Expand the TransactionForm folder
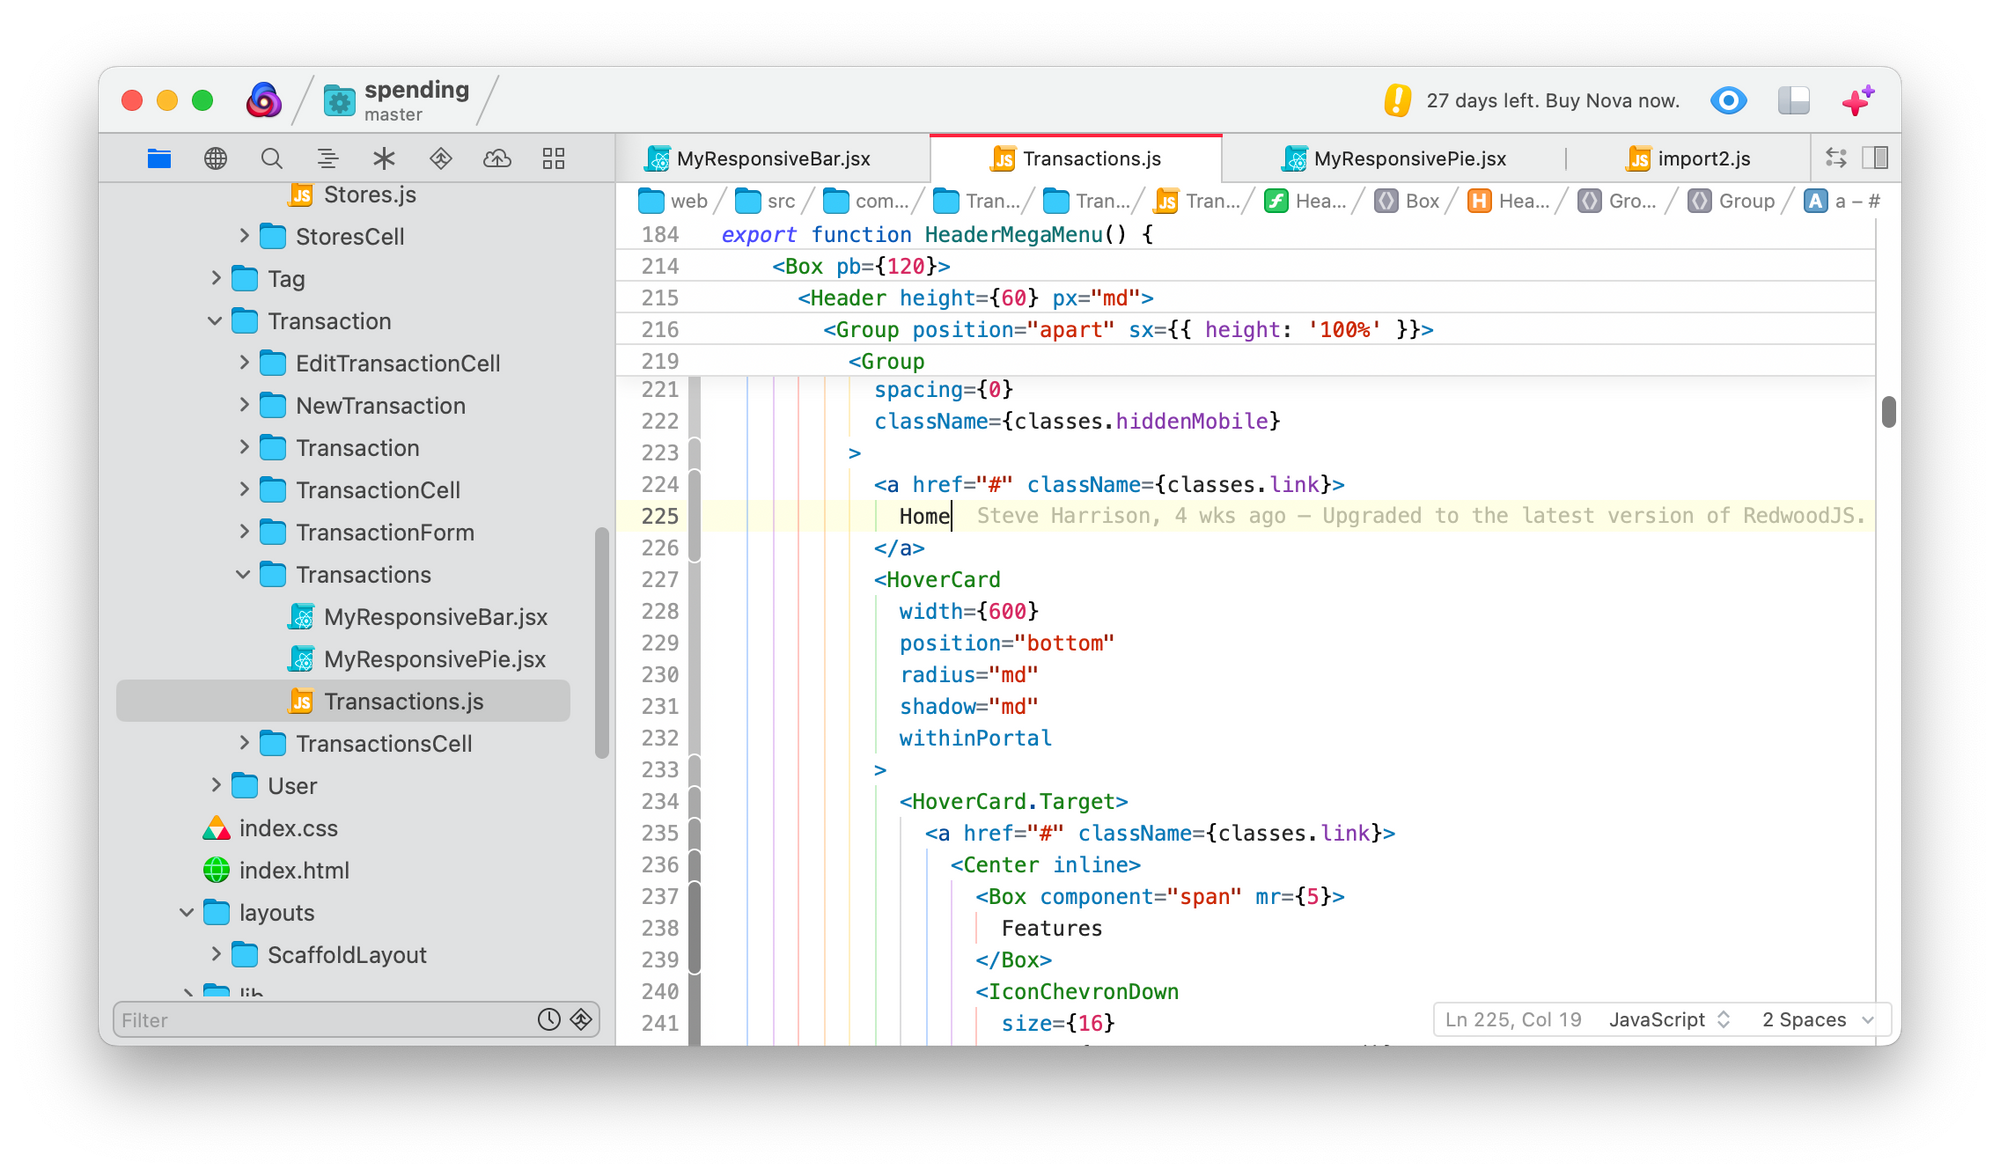The image size is (2000, 1176). pyautogui.click(x=244, y=532)
